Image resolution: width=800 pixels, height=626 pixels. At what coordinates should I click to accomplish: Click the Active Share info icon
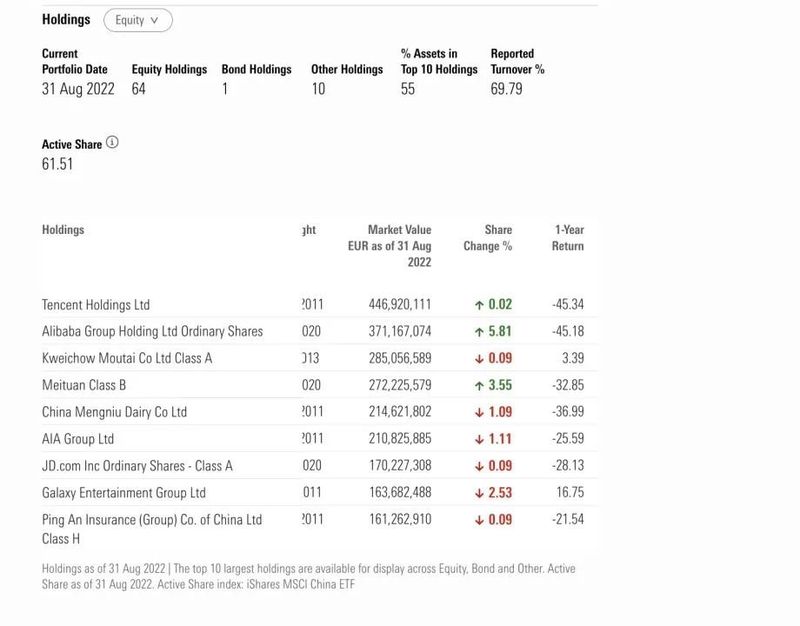pyautogui.click(x=112, y=143)
